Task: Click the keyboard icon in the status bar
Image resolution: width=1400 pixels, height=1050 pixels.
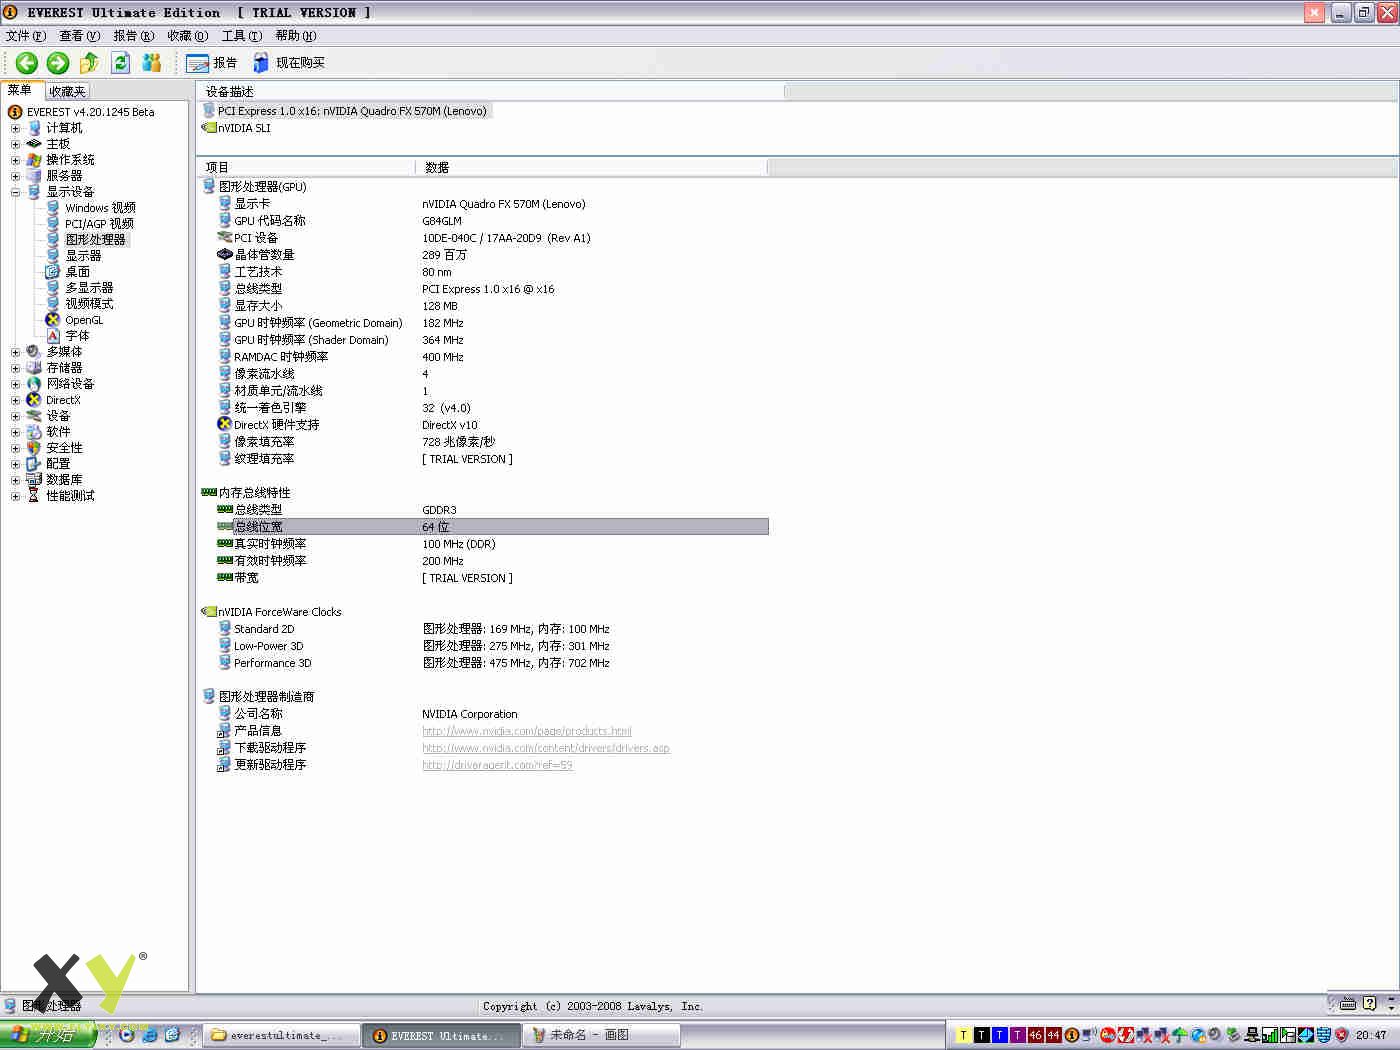Action: pos(1348,1004)
